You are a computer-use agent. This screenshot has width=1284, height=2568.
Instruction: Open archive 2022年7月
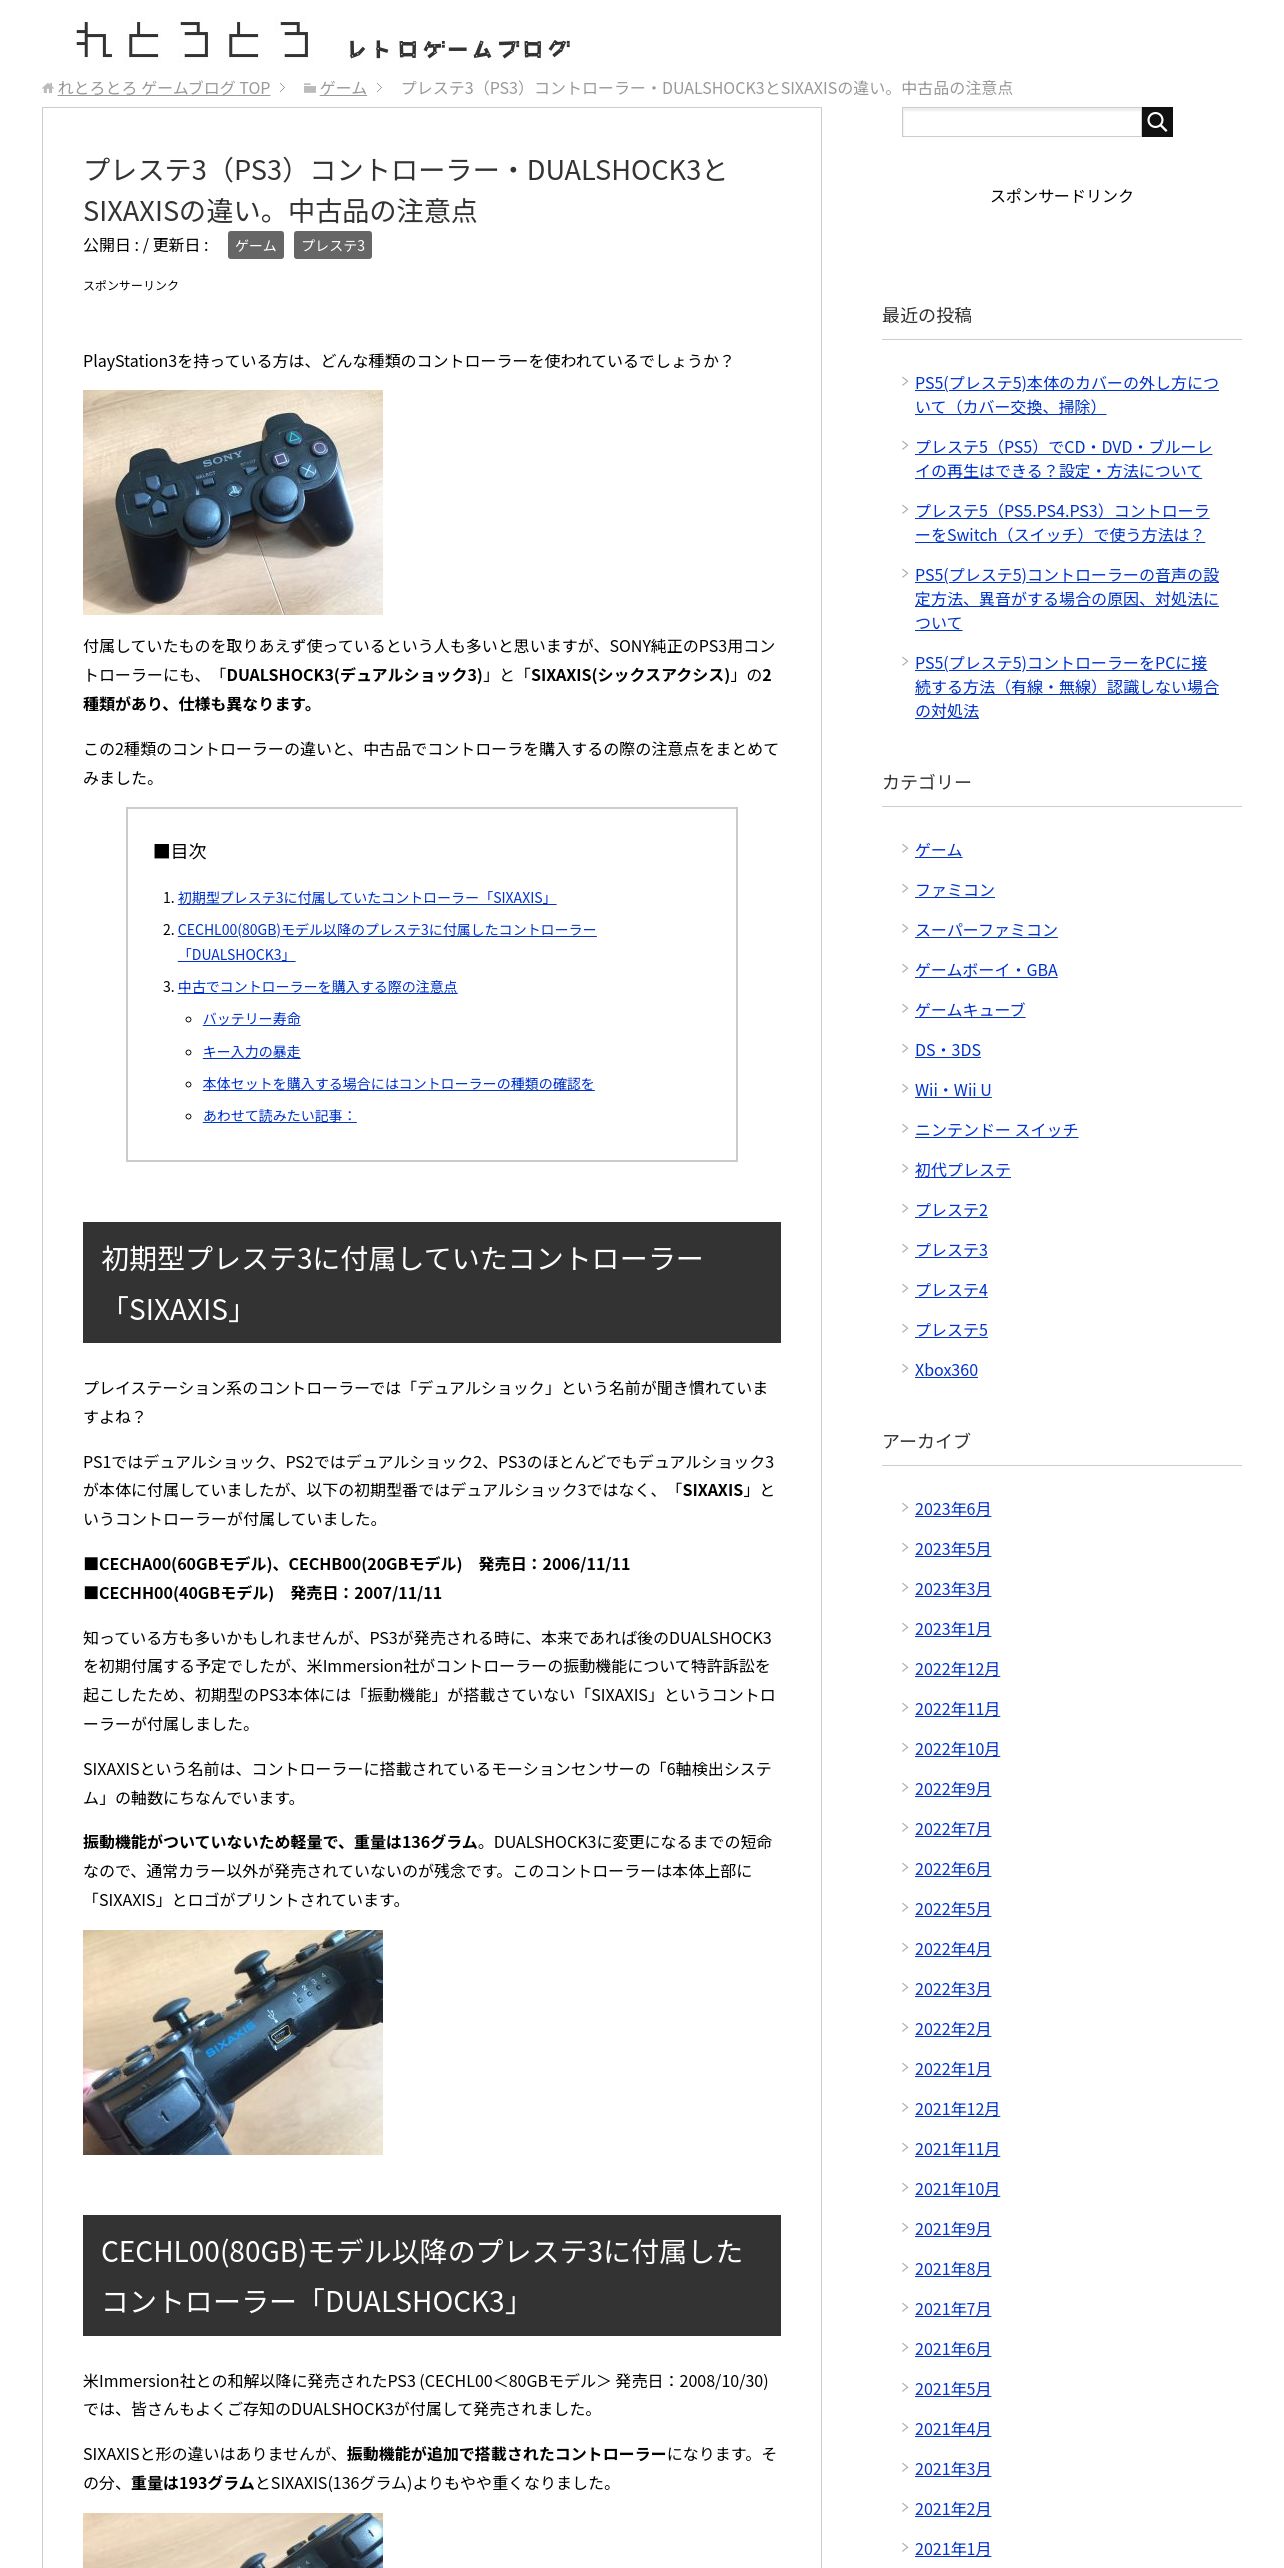pos(953,1829)
